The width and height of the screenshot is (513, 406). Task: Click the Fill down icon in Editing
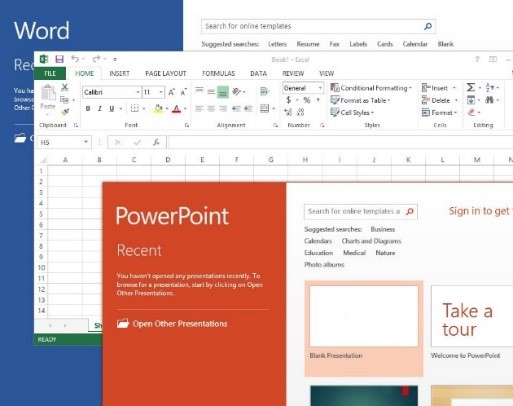click(471, 100)
